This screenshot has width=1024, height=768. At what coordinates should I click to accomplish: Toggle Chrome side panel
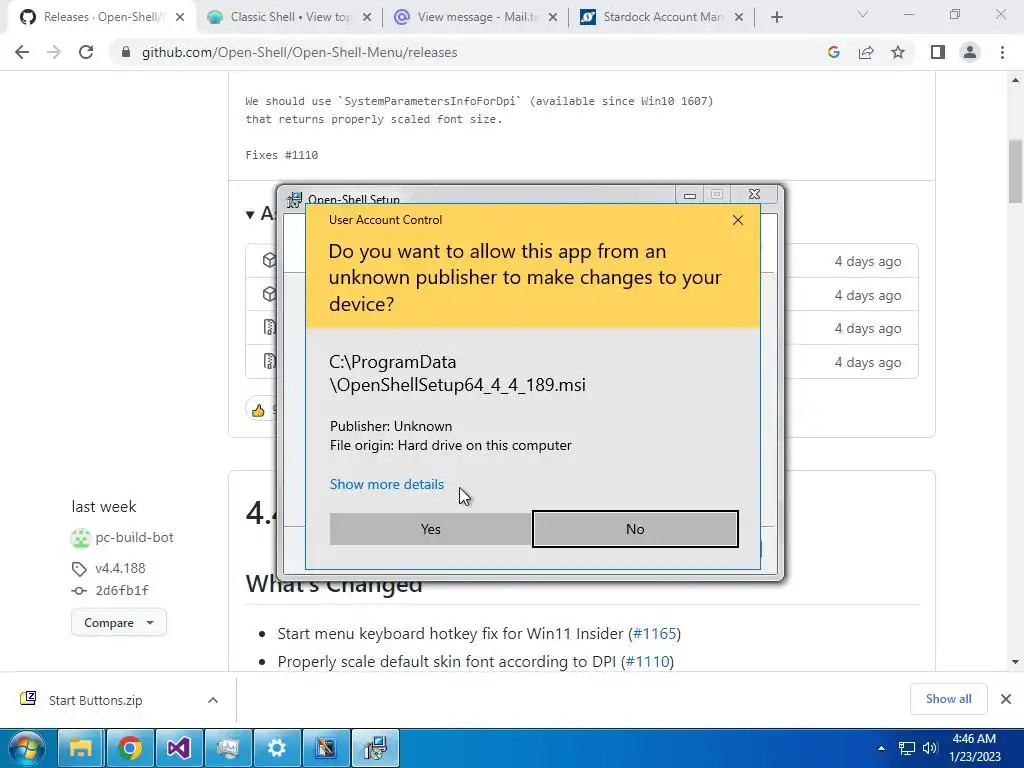point(938,52)
